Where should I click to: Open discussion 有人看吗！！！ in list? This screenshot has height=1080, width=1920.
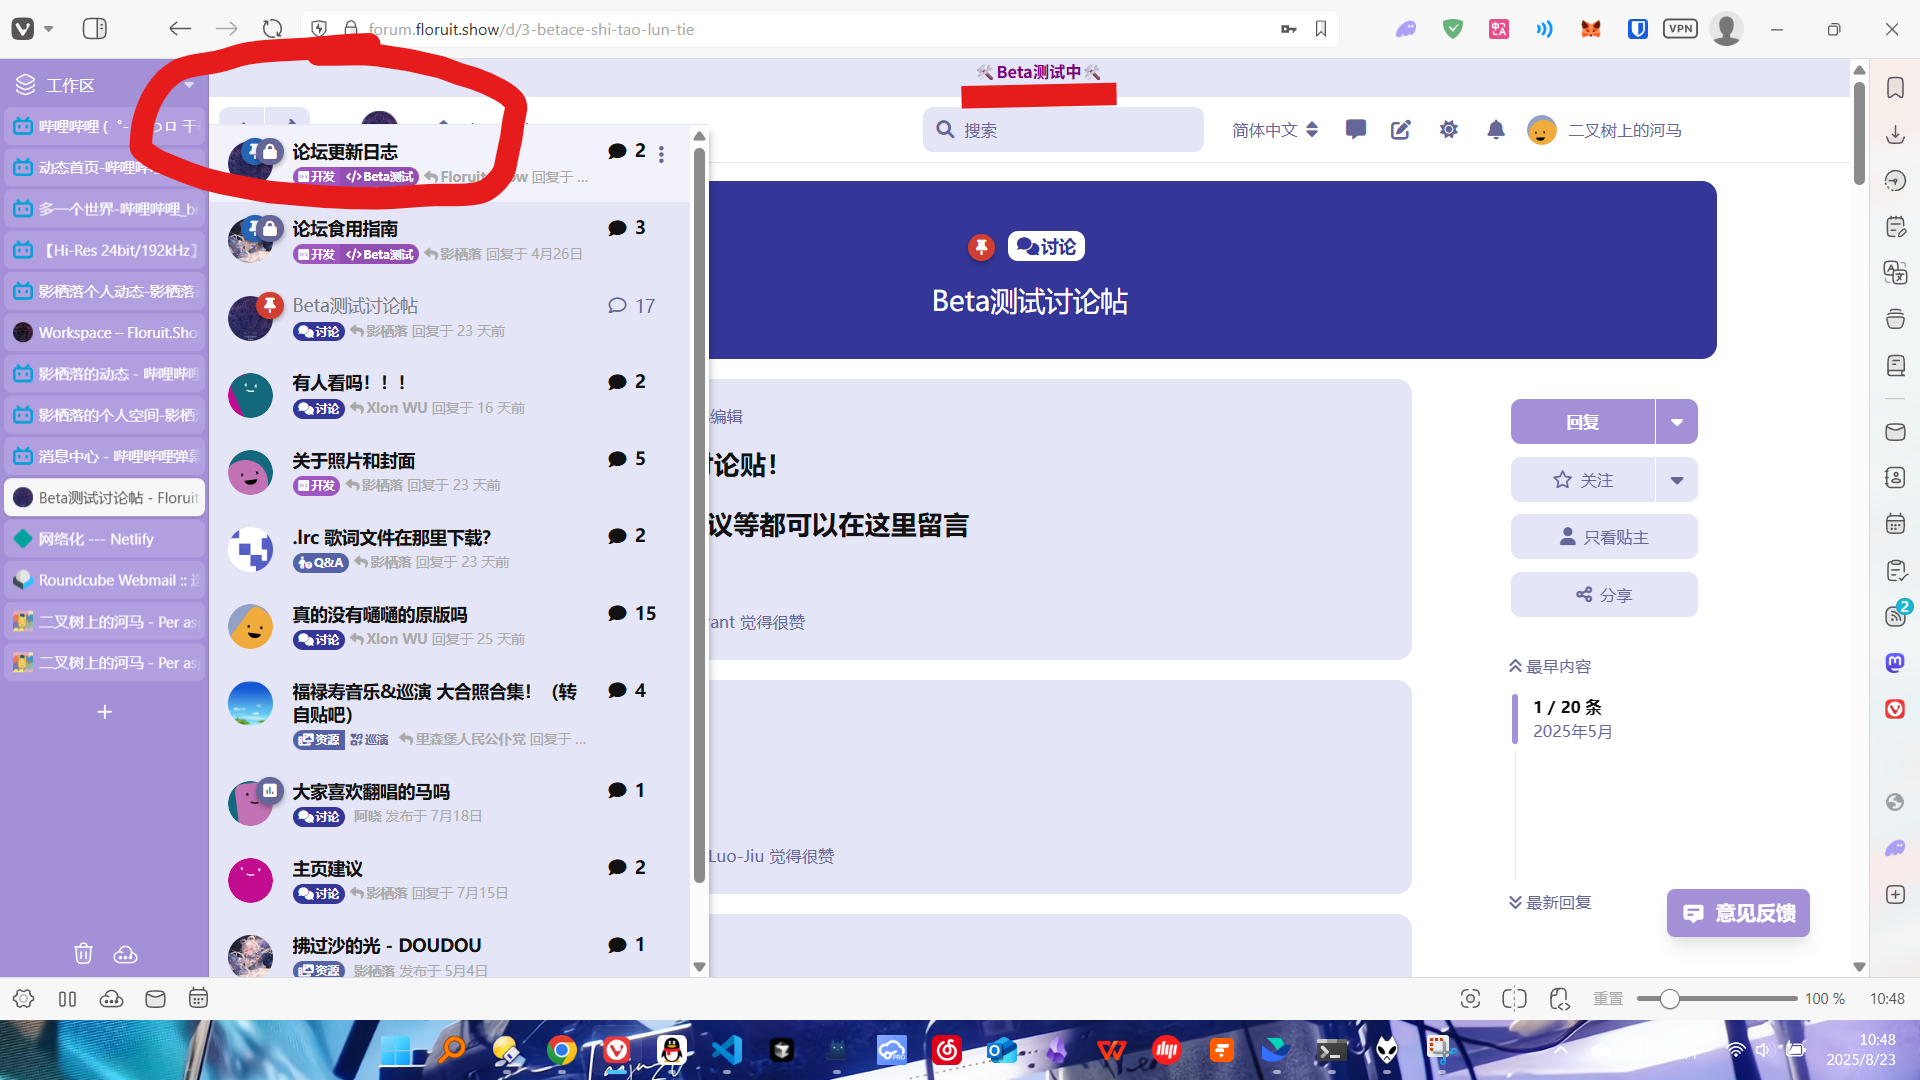[x=349, y=383]
